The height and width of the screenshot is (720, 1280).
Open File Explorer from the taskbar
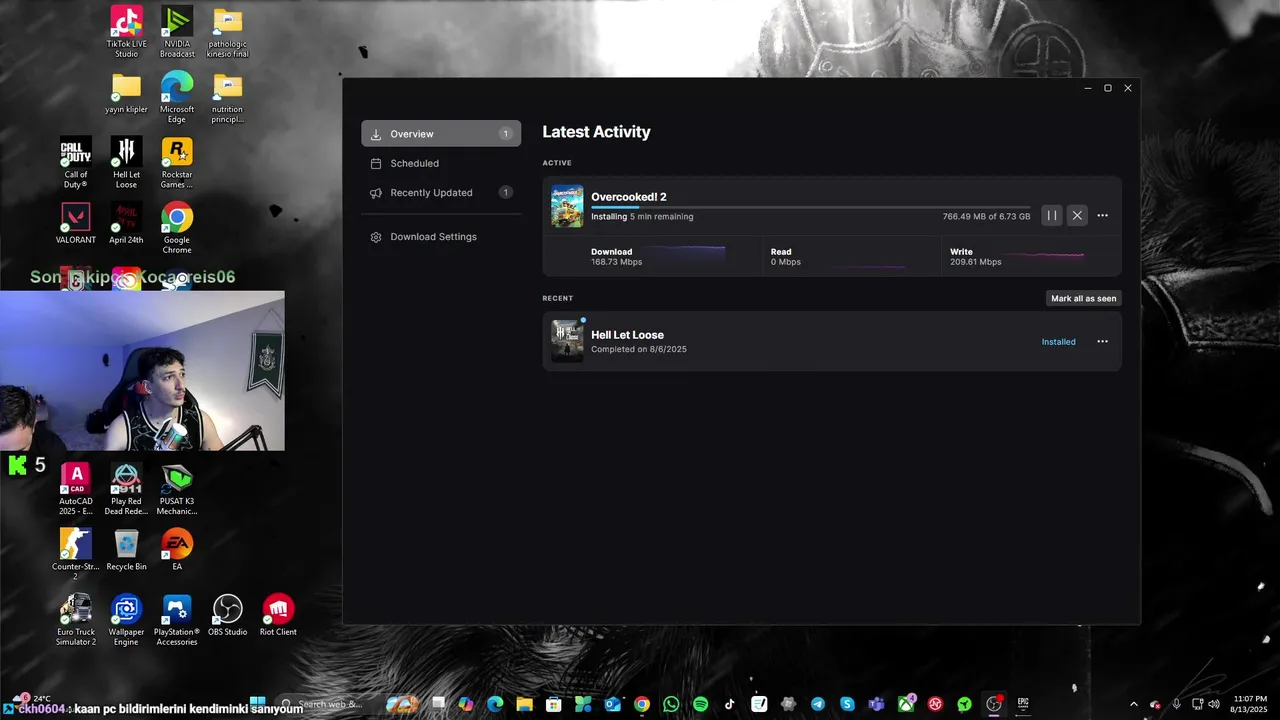tap(524, 704)
